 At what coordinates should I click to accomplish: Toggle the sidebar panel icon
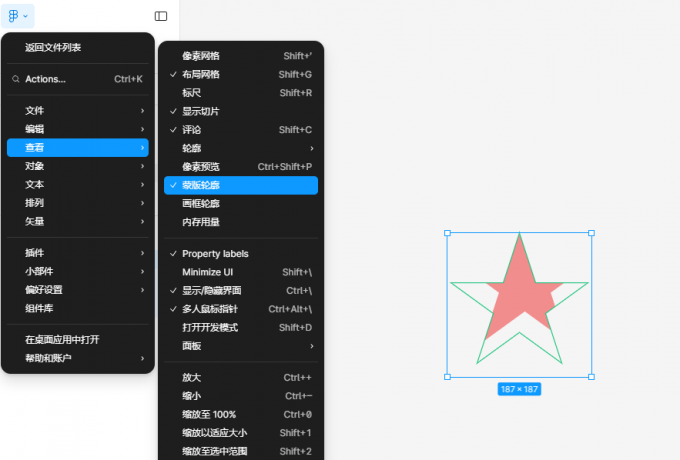coord(161,16)
